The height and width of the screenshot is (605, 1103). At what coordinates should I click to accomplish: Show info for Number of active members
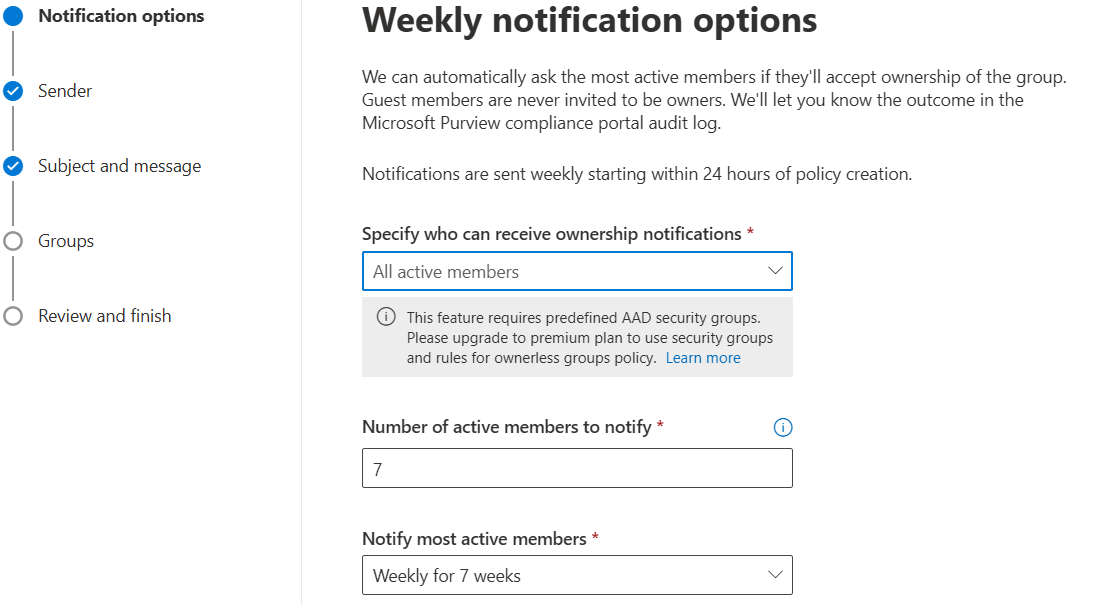[783, 428]
